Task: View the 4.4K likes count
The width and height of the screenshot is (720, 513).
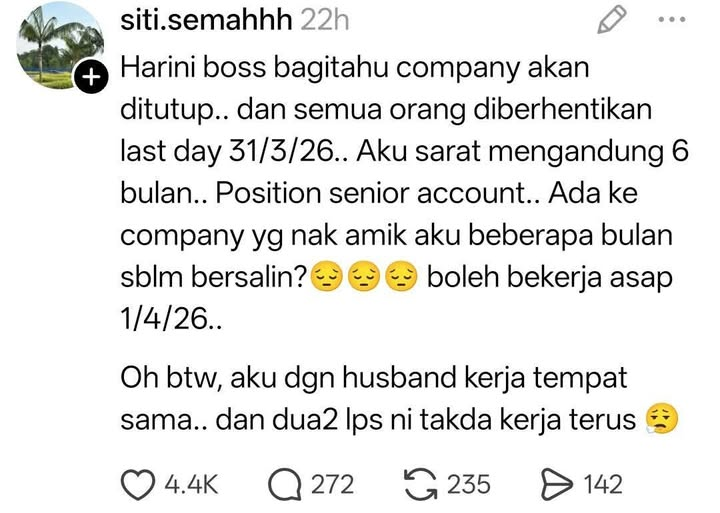Action: tap(191, 485)
